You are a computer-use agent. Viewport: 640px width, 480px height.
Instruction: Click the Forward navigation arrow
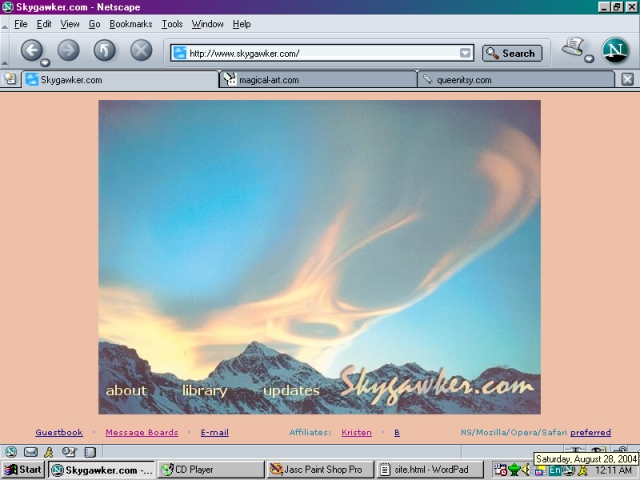(x=68, y=50)
